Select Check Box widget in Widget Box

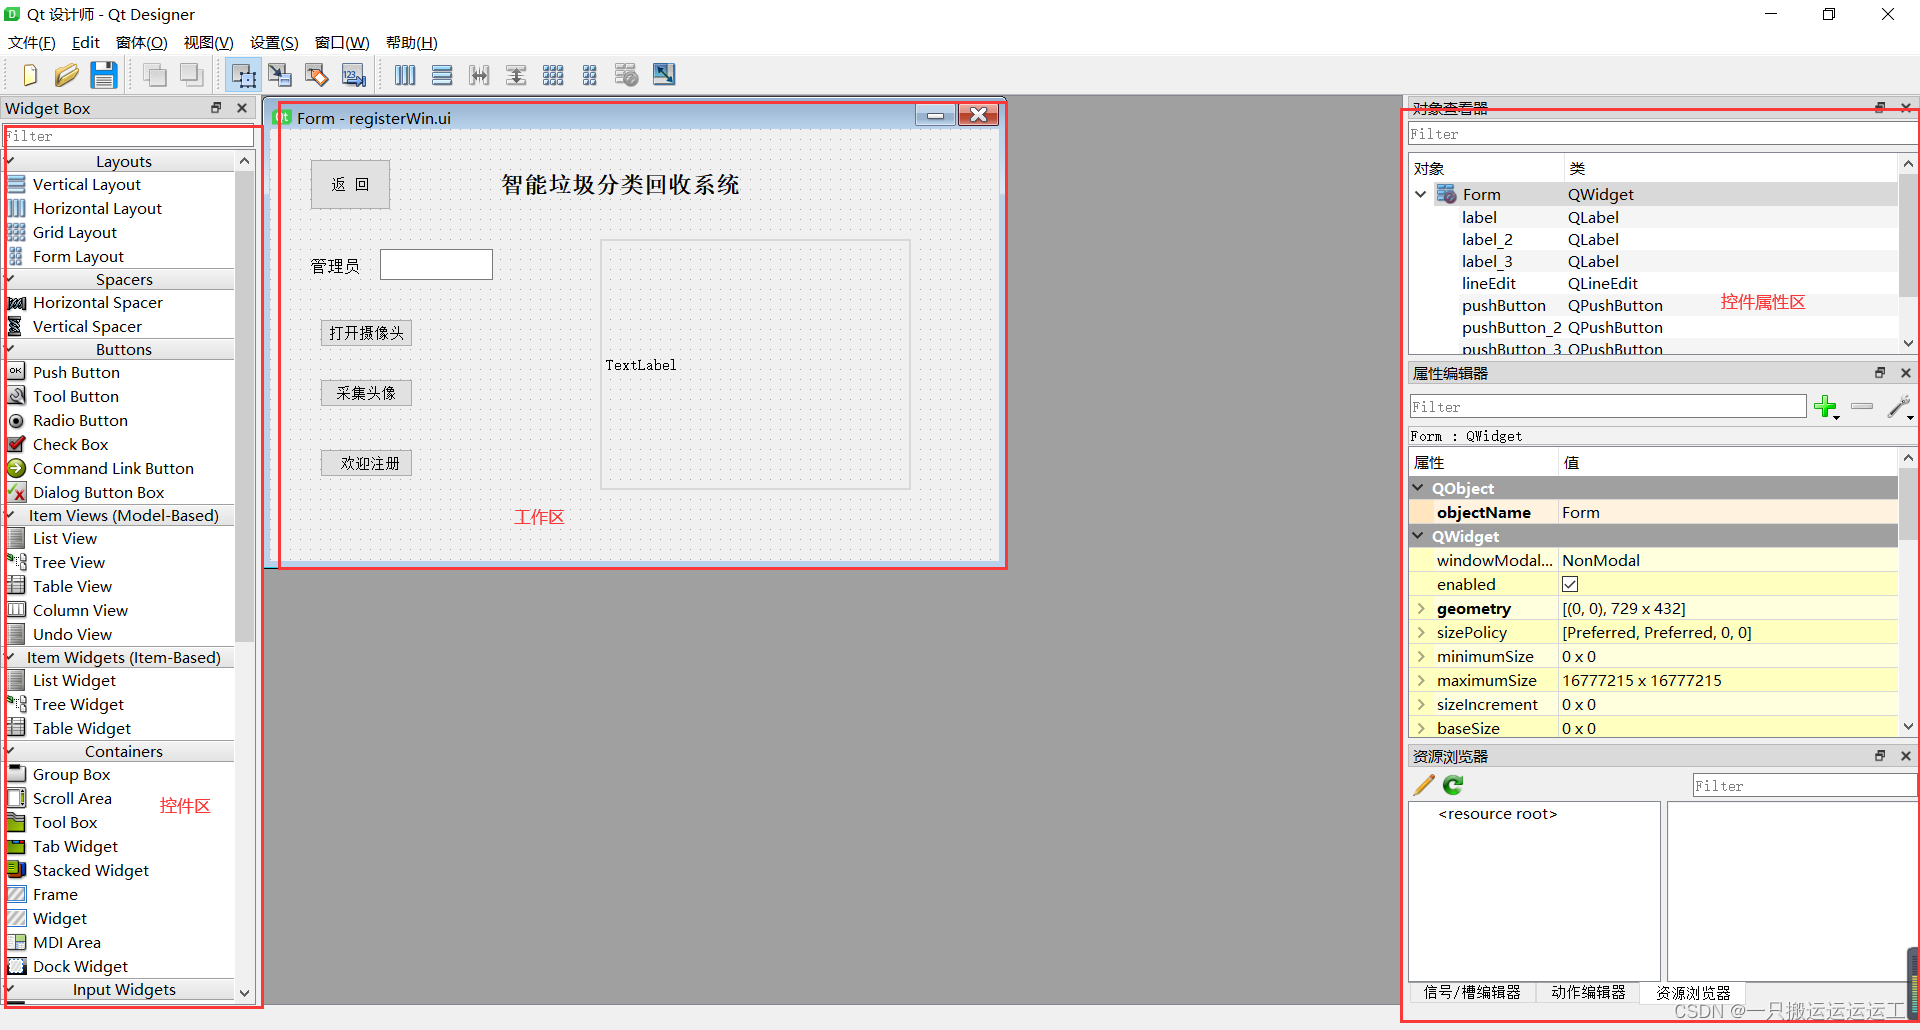[x=70, y=444]
